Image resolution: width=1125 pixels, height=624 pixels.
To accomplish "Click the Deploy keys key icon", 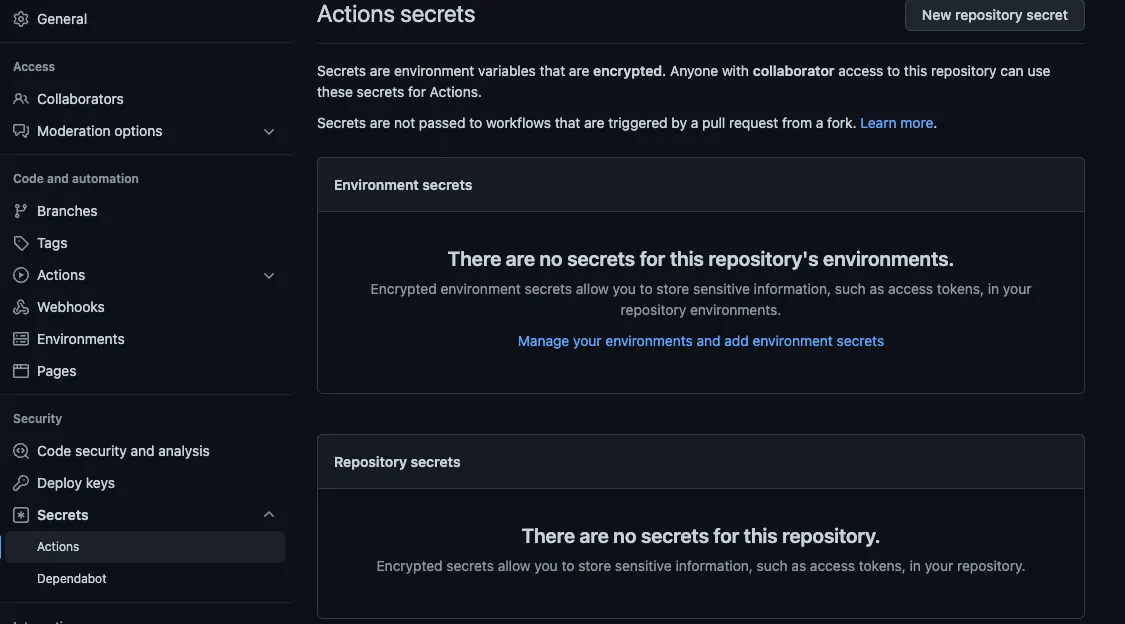I will tap(21, 483).
